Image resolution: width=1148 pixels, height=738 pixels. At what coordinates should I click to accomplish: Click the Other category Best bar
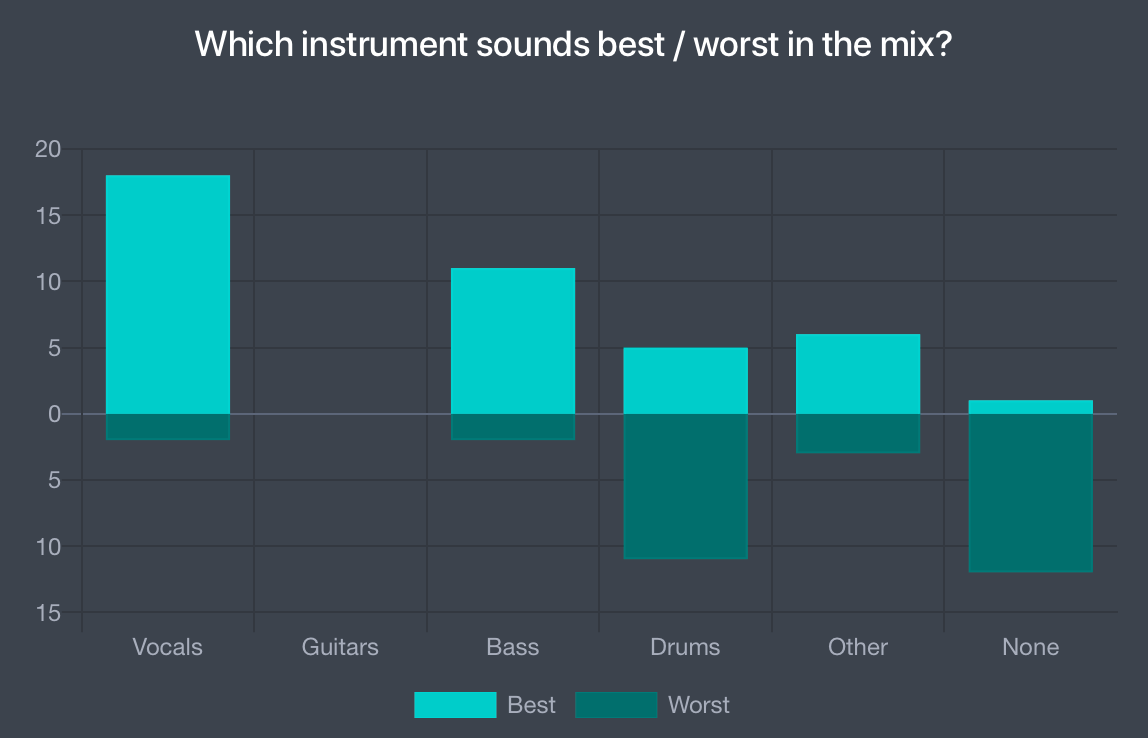[x=858, y=374]
